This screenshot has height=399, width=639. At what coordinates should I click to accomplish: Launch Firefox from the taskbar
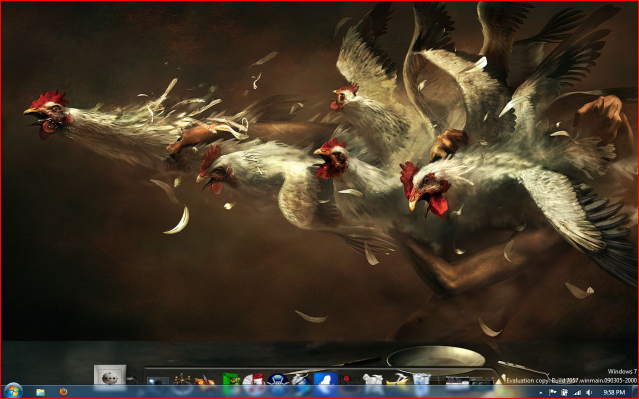point(63,392)
